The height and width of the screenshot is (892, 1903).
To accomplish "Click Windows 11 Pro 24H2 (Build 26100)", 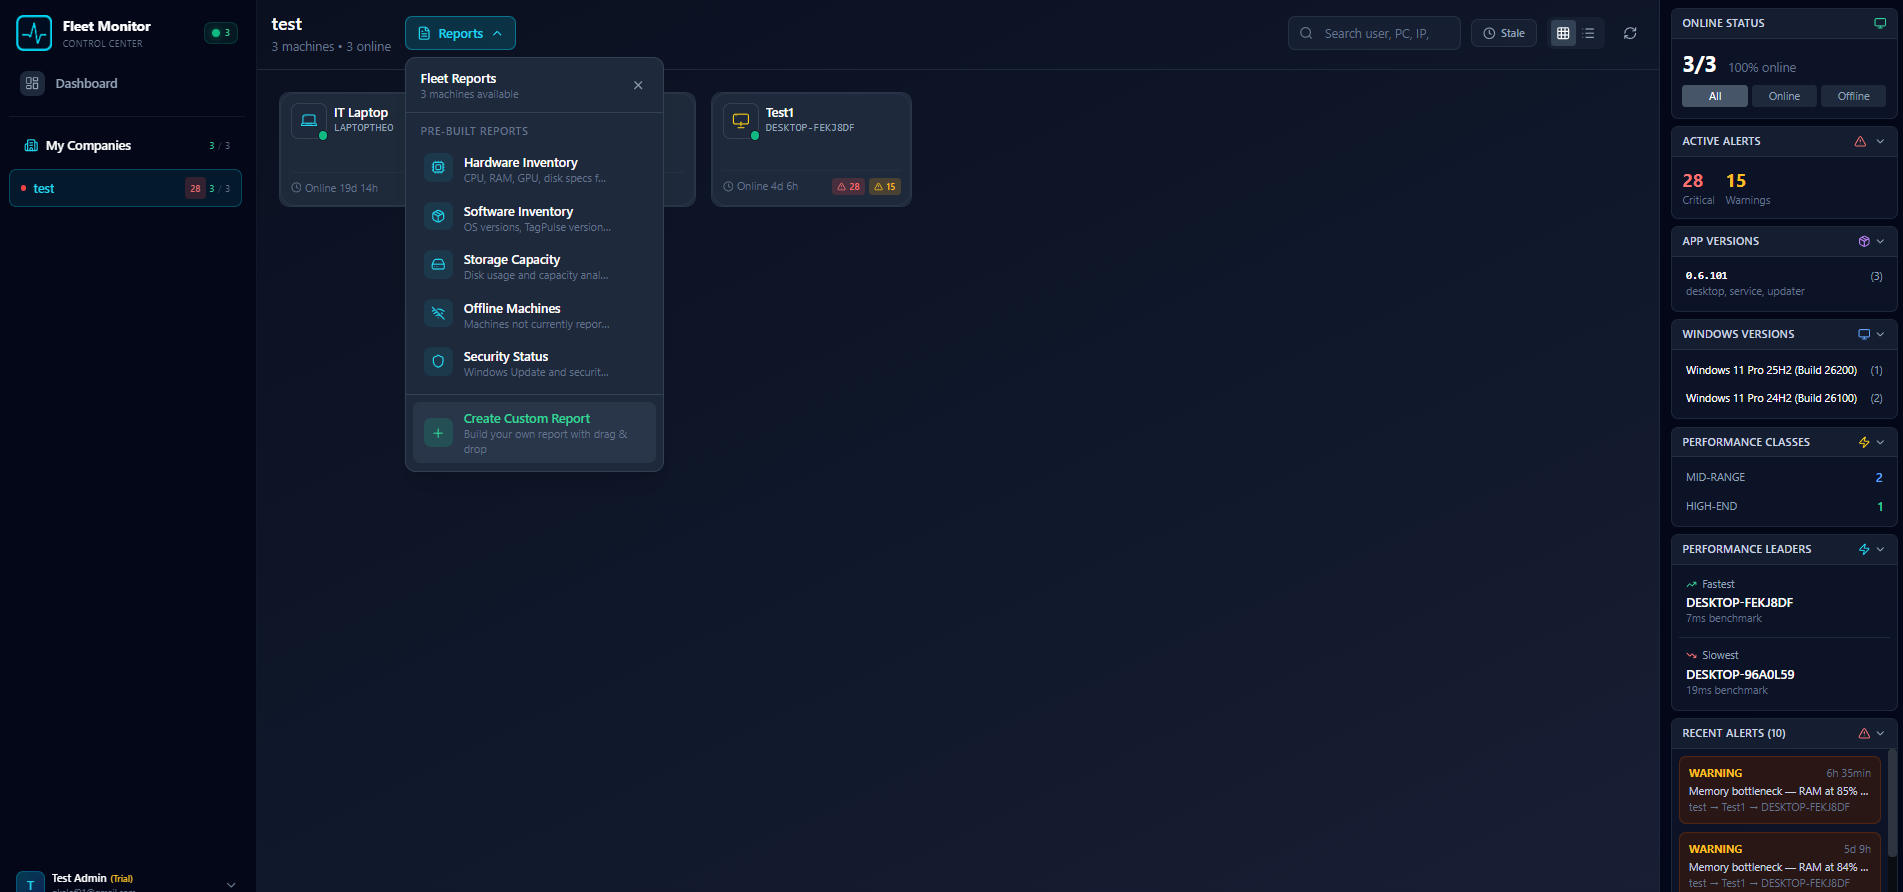I will click(x=1784, y=398).
